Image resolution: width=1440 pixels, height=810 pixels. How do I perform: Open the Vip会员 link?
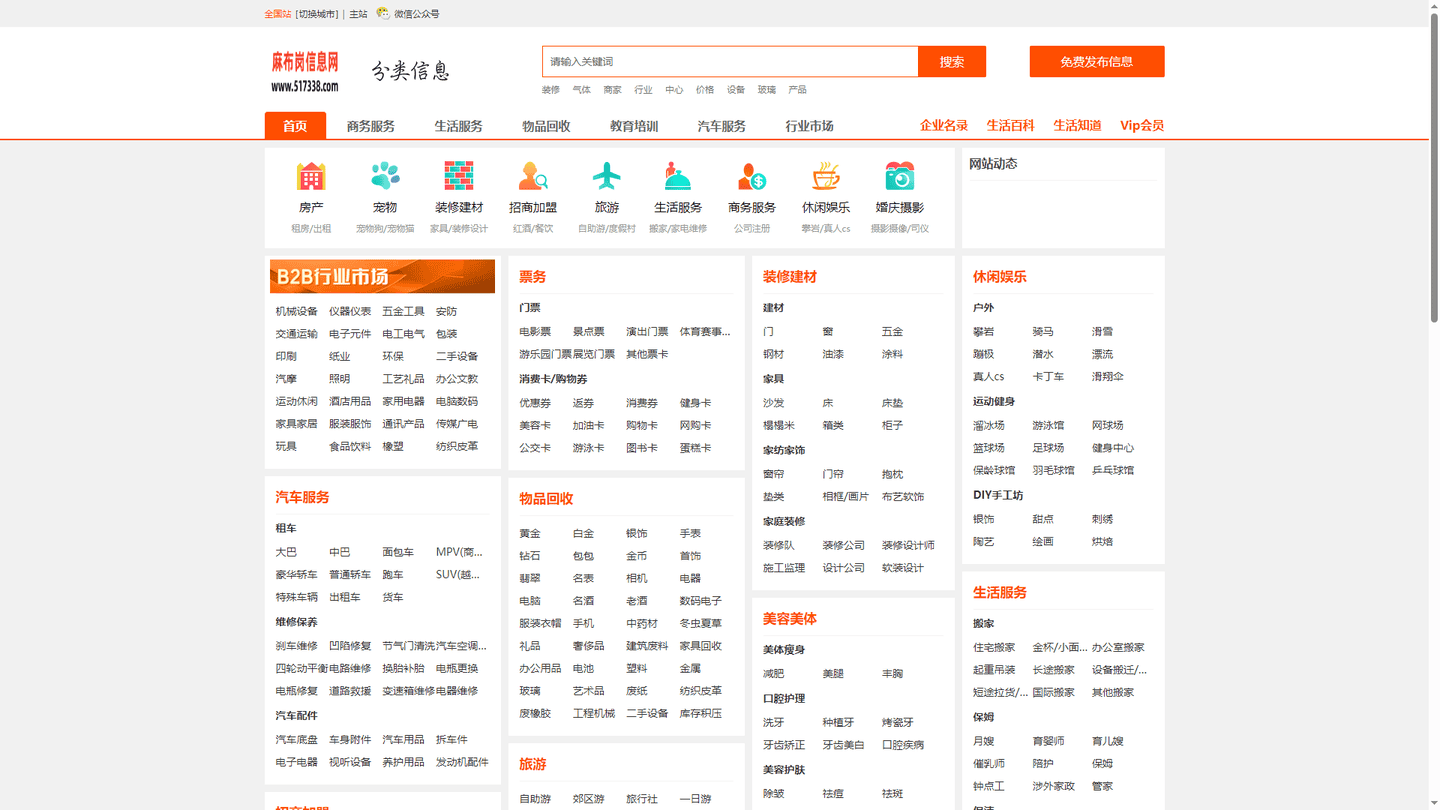[1142, 125]
